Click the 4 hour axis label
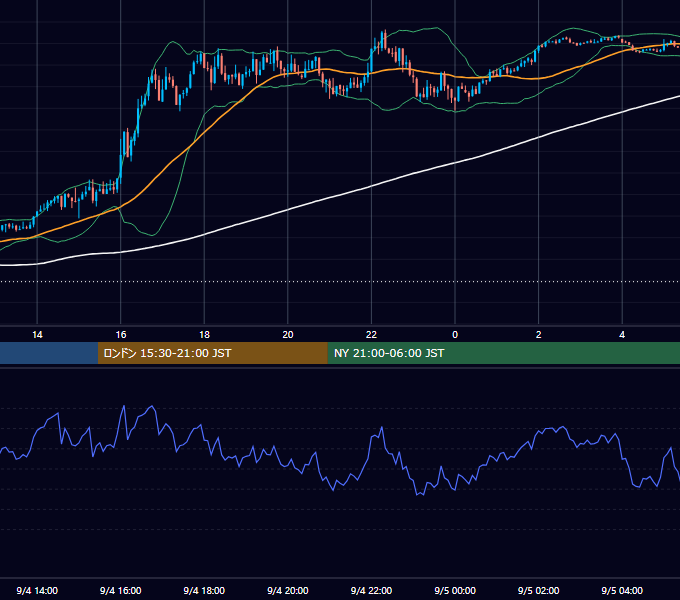Image resolution: width=680 pixels, height=600 pixels. (x=622, y=335)
